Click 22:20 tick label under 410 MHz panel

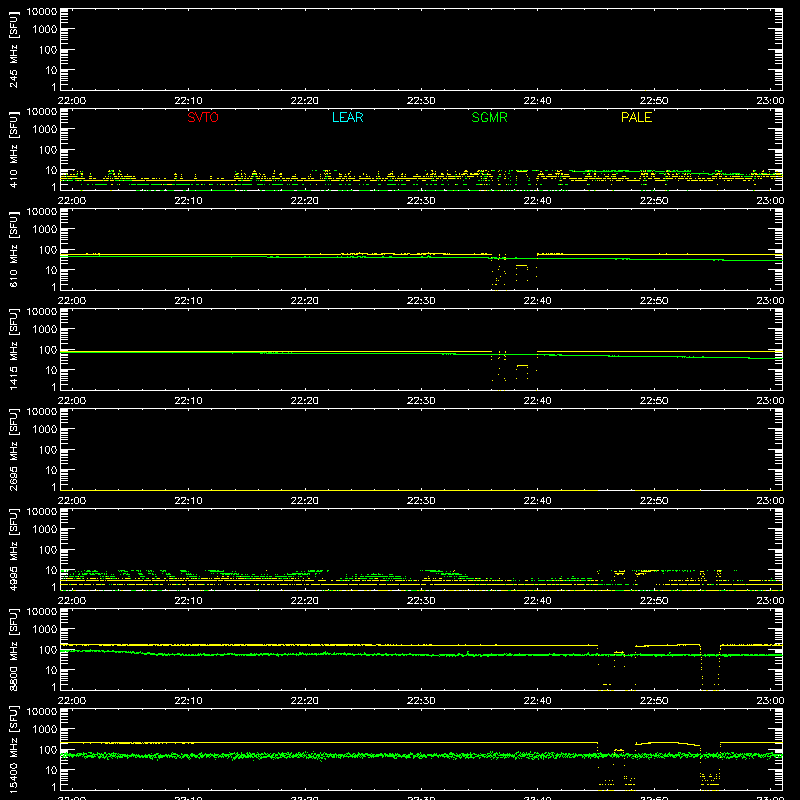pyautogui.click(x=305, y=201)
